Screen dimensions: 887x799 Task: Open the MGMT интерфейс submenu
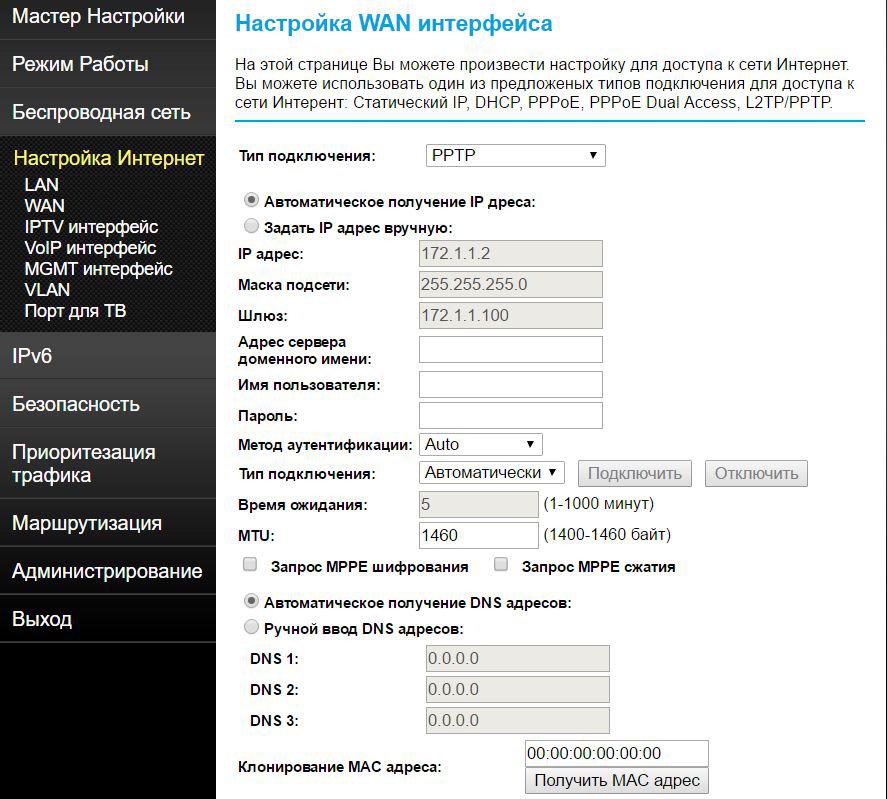click(x=98, y=268)
